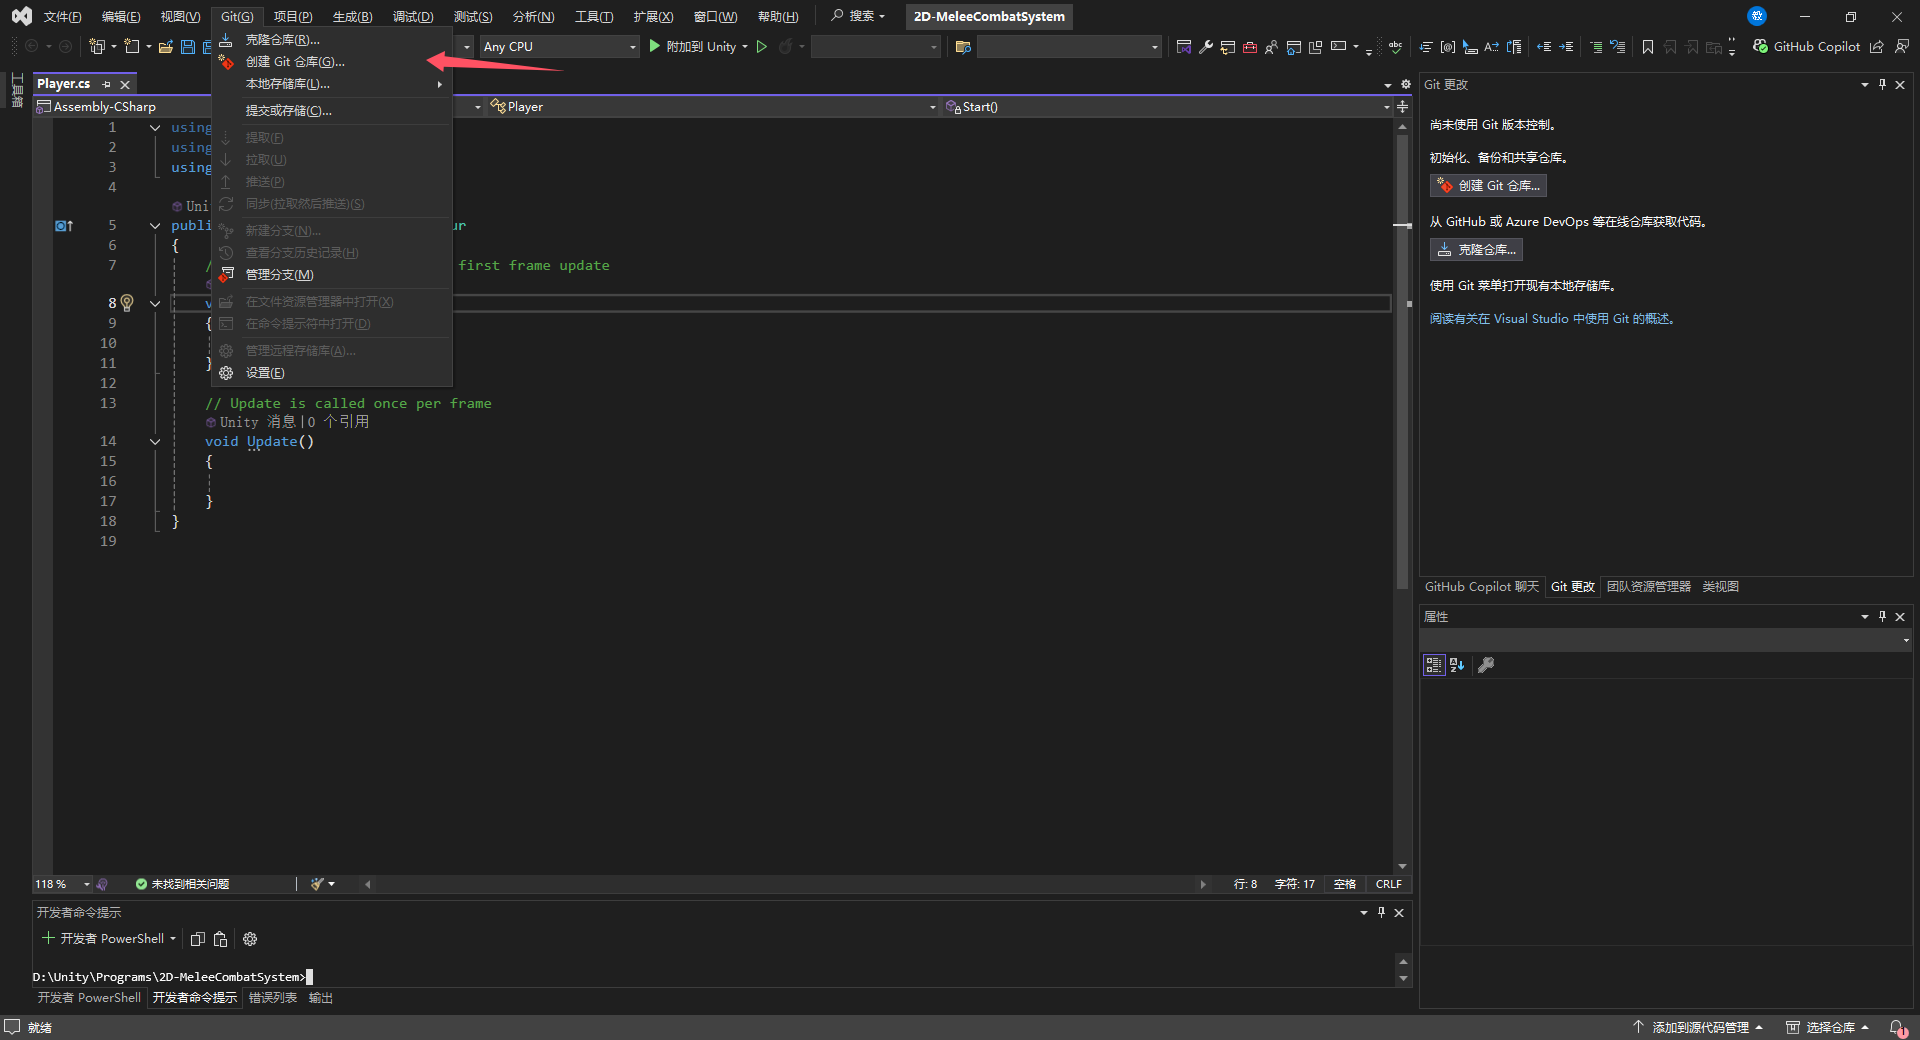Viewport: 1920px width, 1040px height.
Task: Click categorized view icon in Properties panel
Action: (x=1434, y=665)
